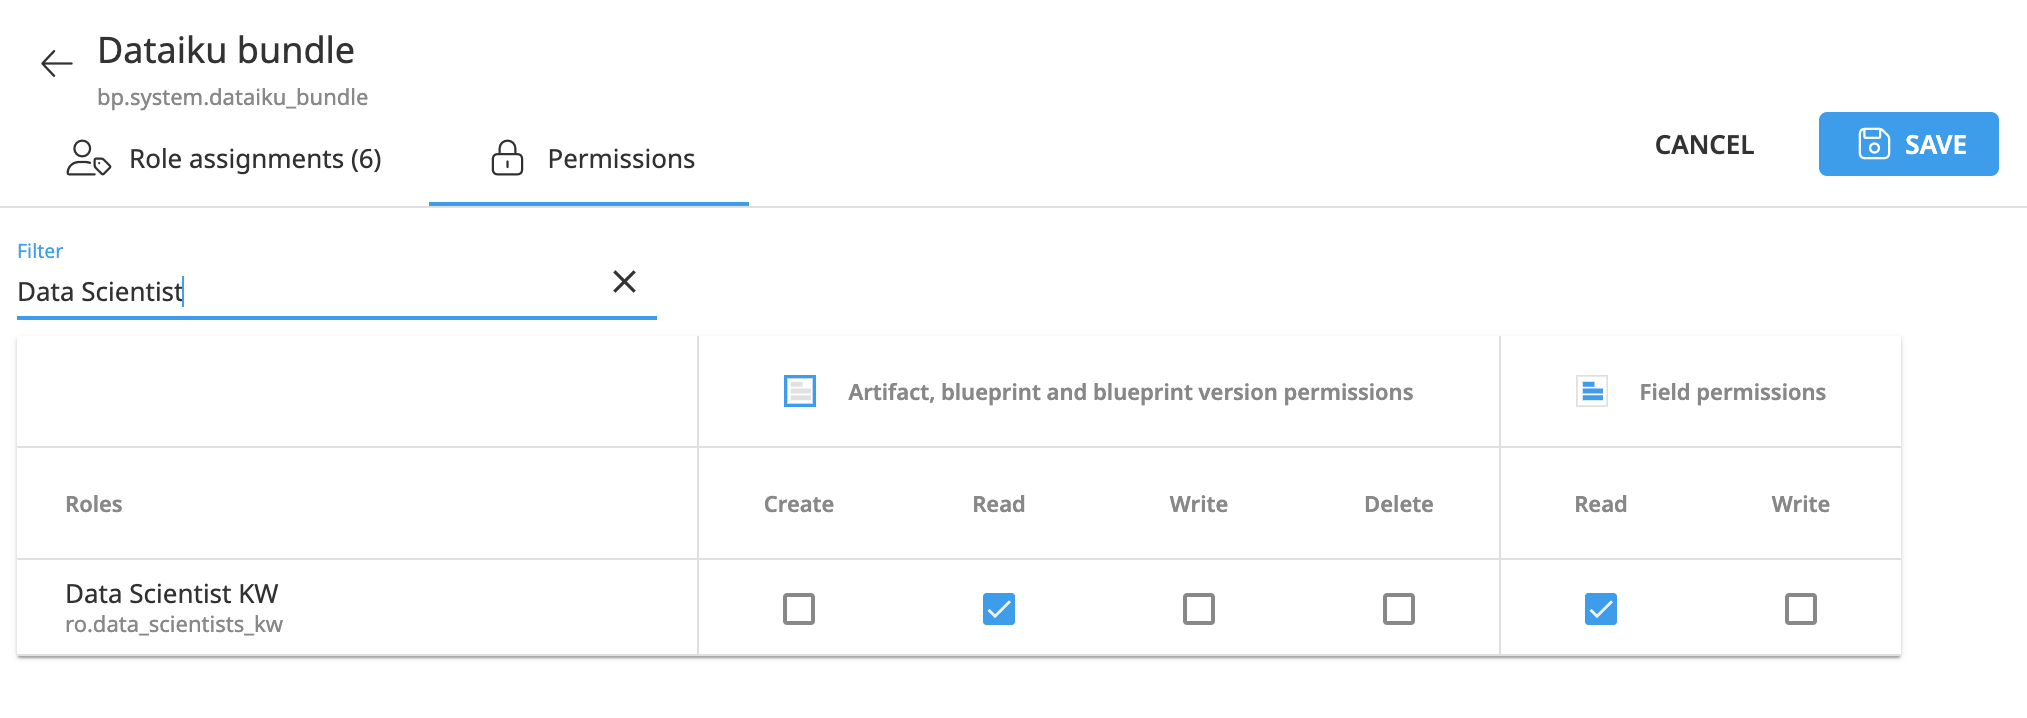Enable field Write for Data Scientist KW
The image size is (2027, 718).
[x=1801, y=609]
